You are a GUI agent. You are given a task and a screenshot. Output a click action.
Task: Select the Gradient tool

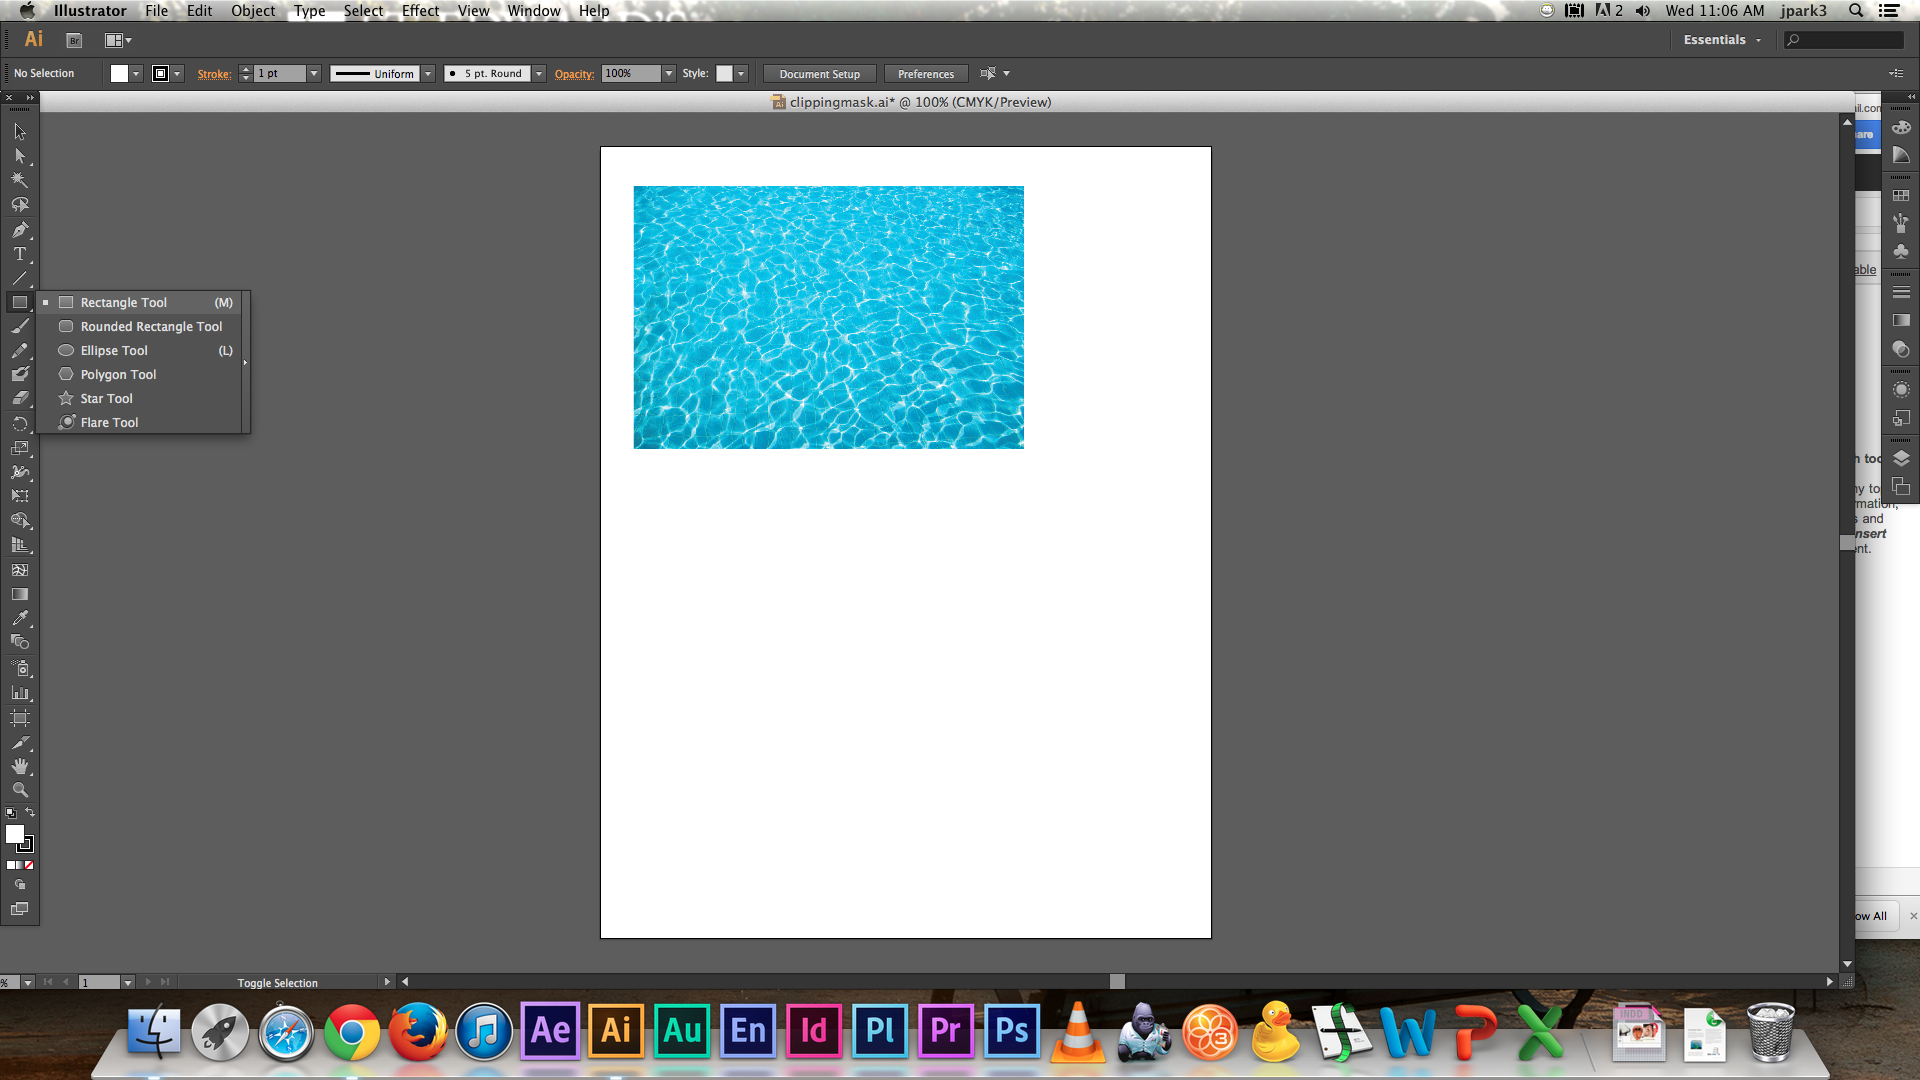pyautogui.click(x=19, y=594)
